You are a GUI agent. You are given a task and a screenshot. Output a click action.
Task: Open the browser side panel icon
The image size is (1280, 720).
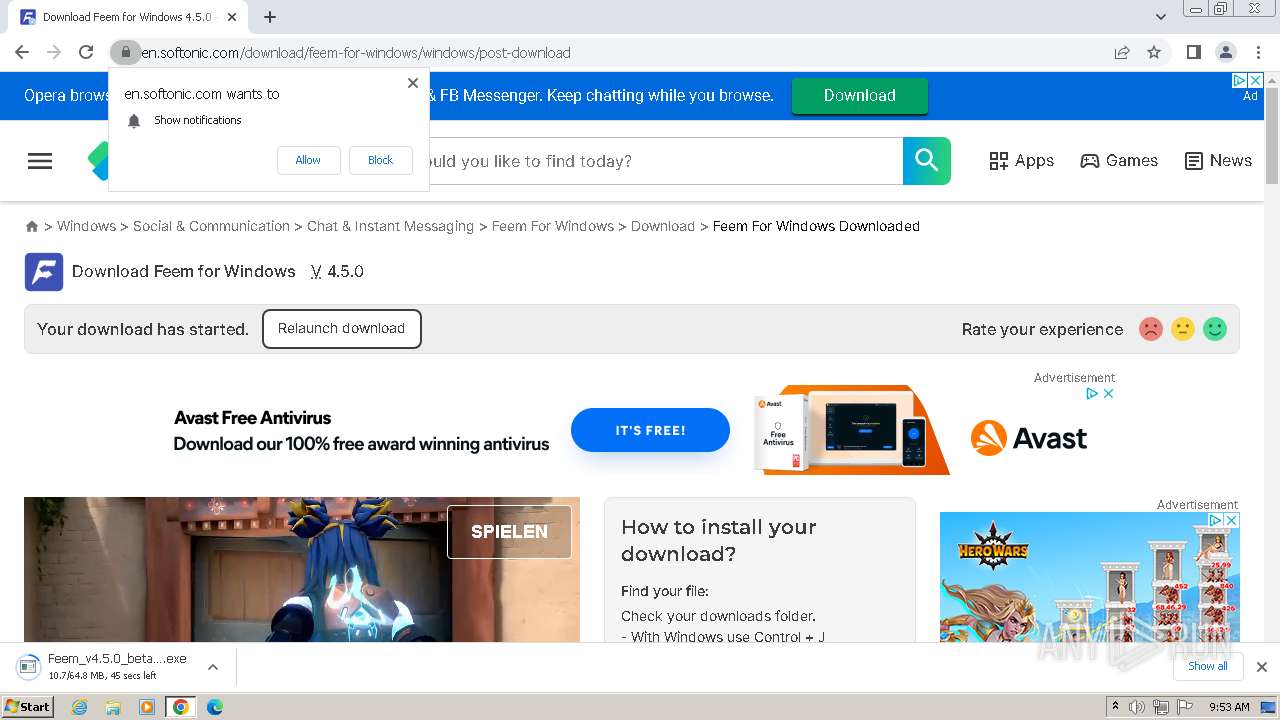1193,52
